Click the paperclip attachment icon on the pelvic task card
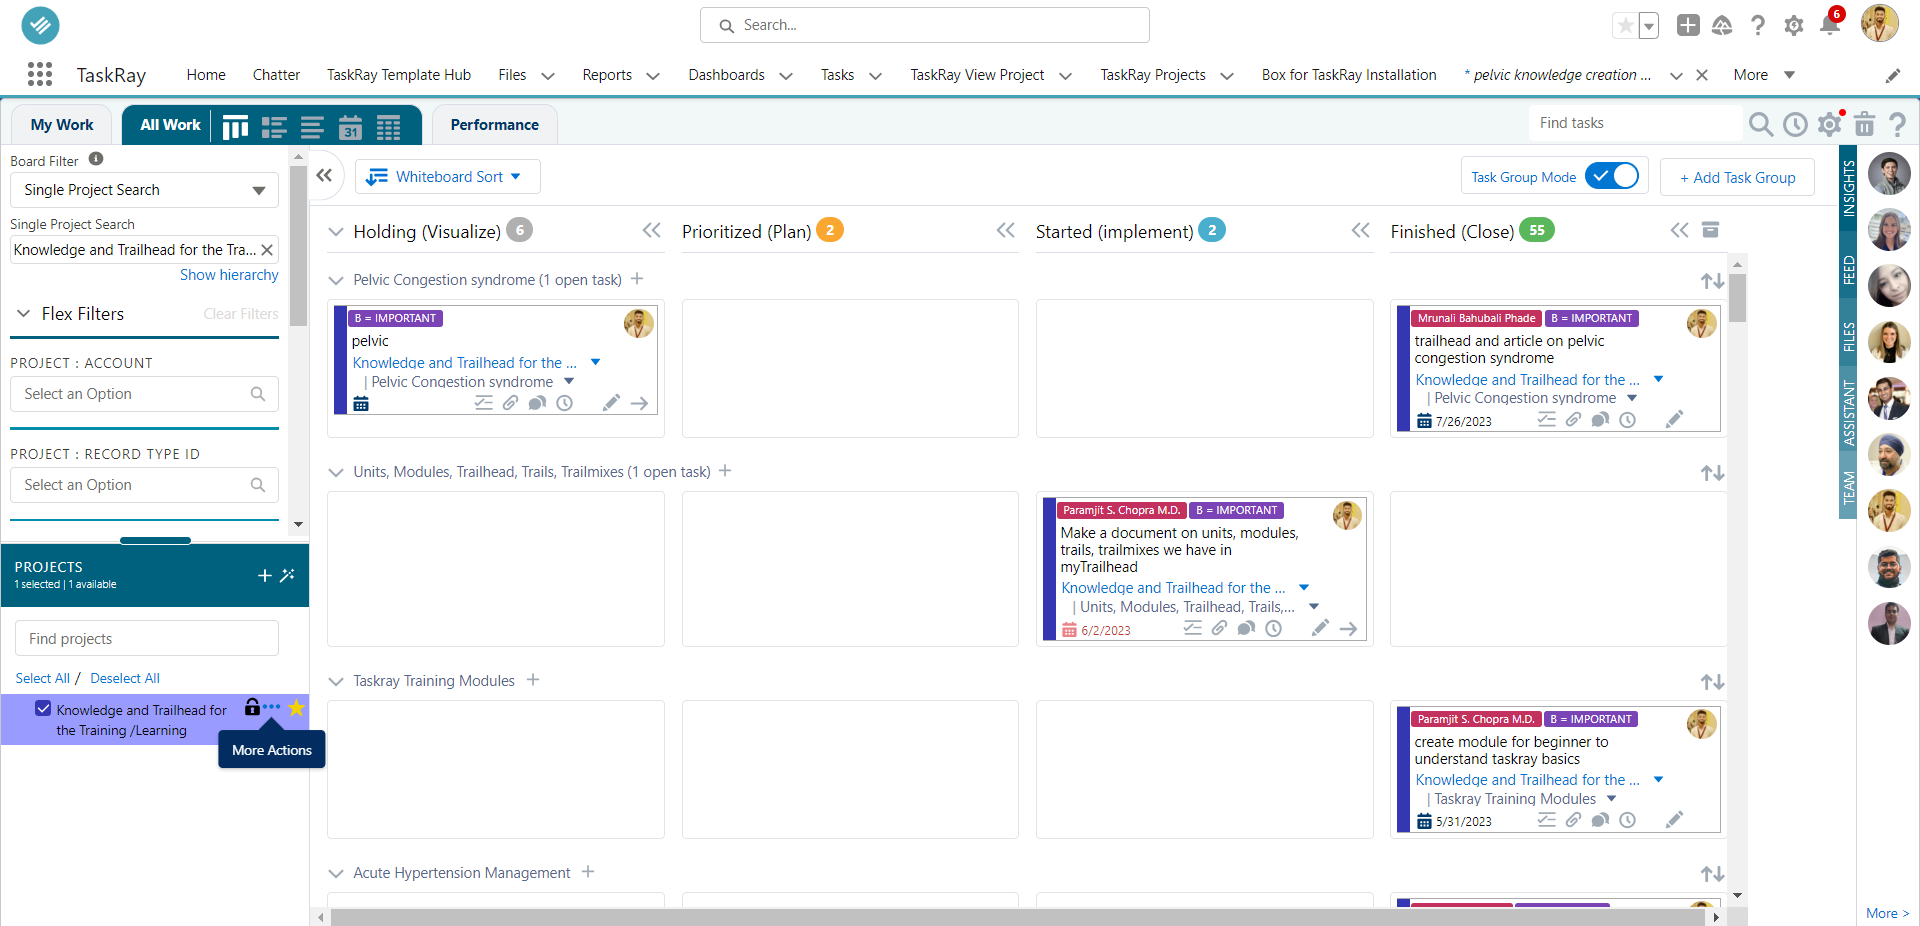 click(x=511, y=403)
